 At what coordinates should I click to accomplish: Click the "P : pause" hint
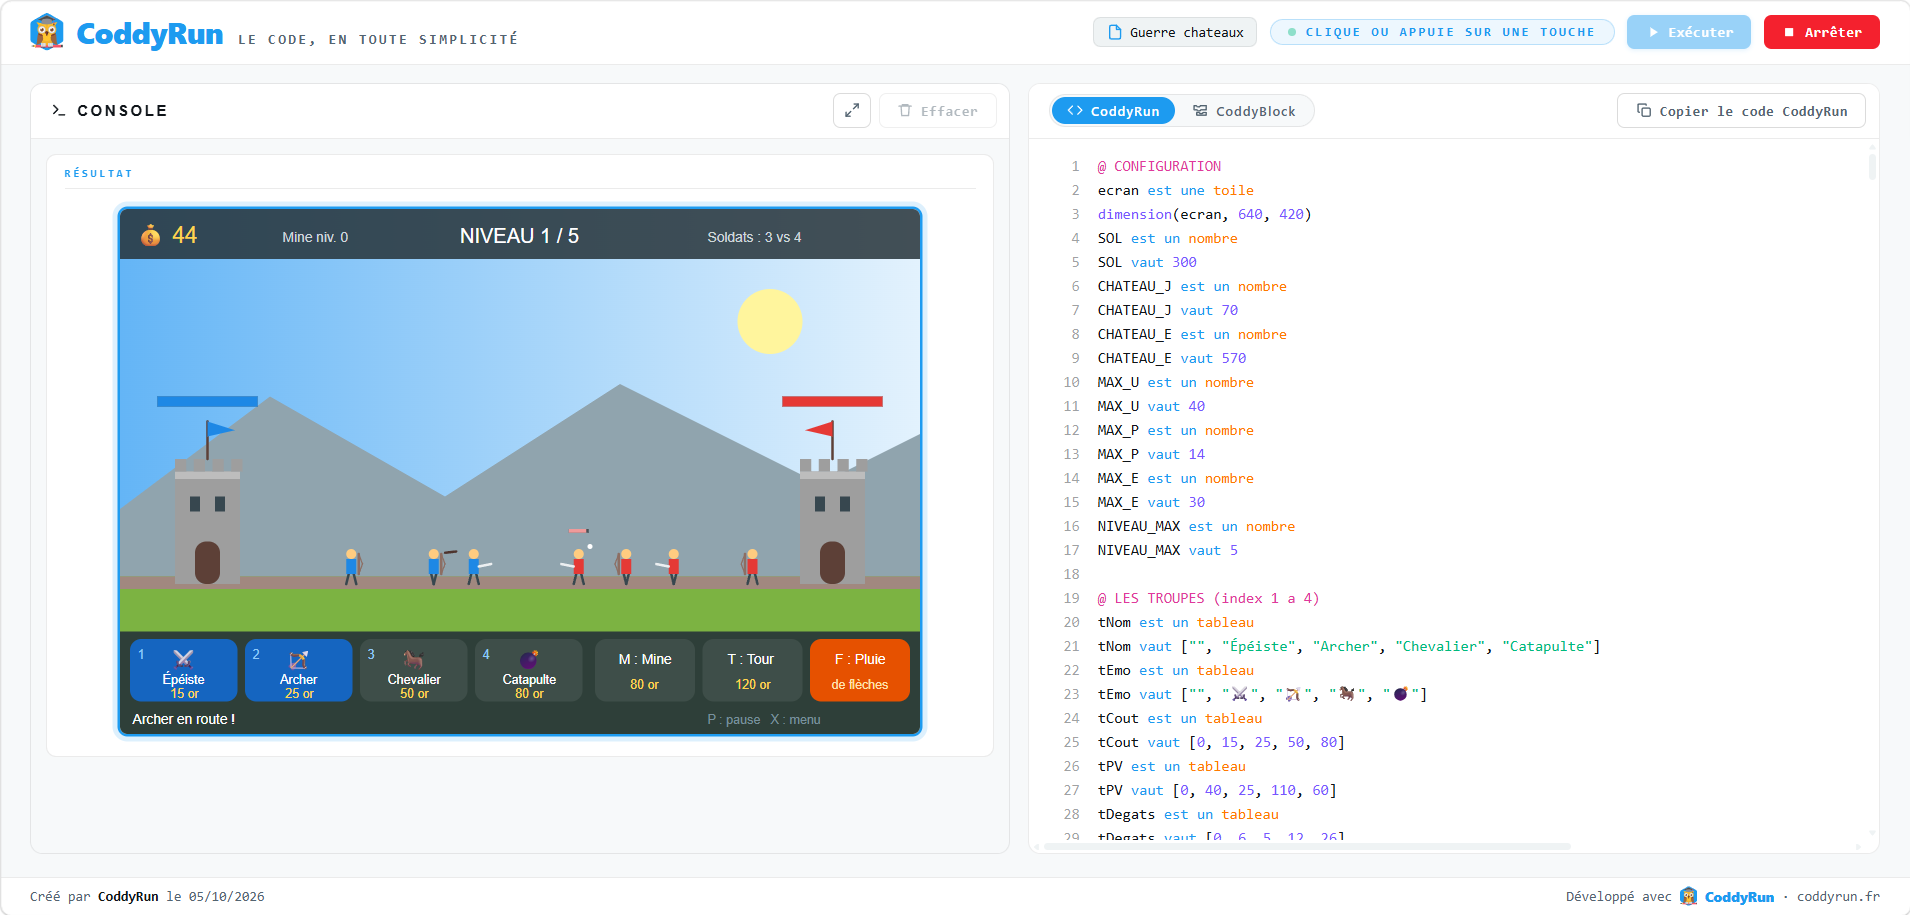[x=733, y=720]
